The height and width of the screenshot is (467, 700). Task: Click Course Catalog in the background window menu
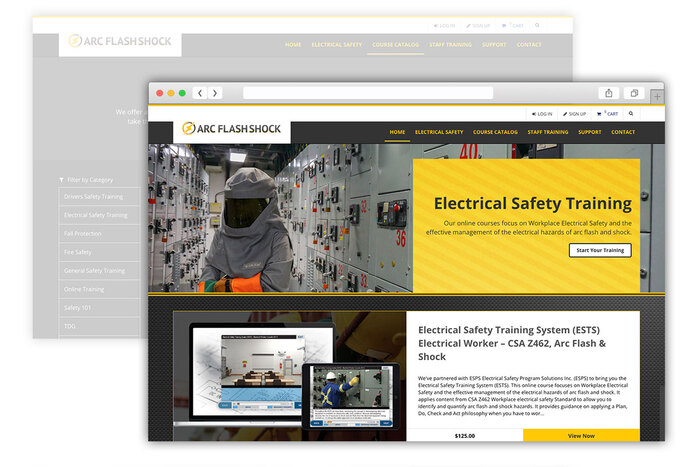[396, 45]
